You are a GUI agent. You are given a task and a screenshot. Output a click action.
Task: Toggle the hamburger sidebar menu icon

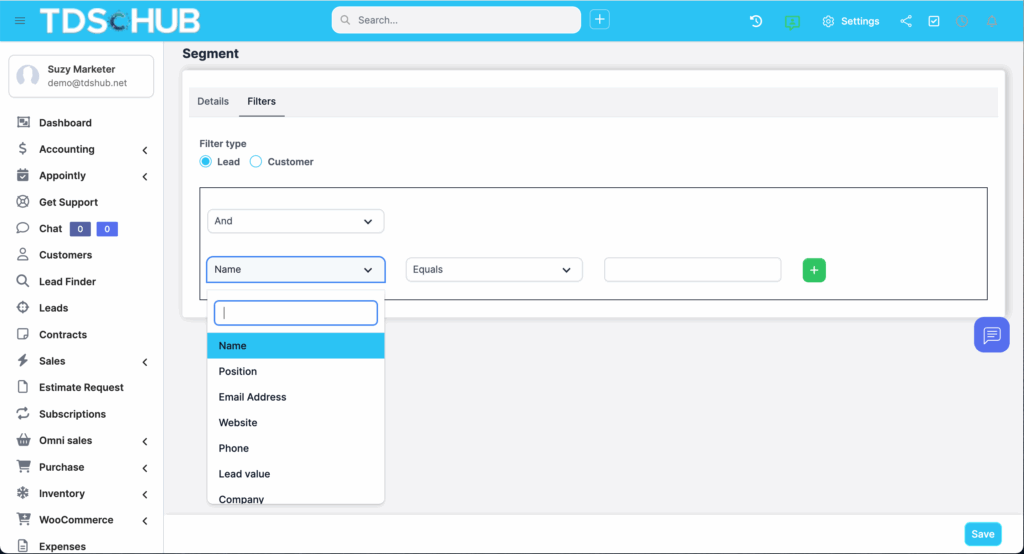(x=20, y=21)
